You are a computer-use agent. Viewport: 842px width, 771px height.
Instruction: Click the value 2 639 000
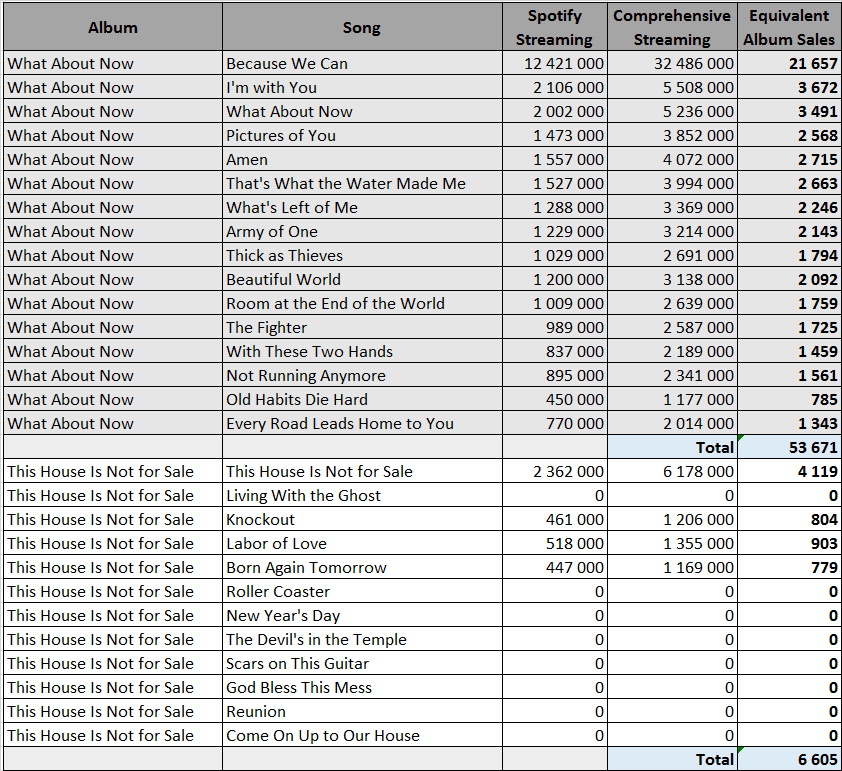pos(672,303)
